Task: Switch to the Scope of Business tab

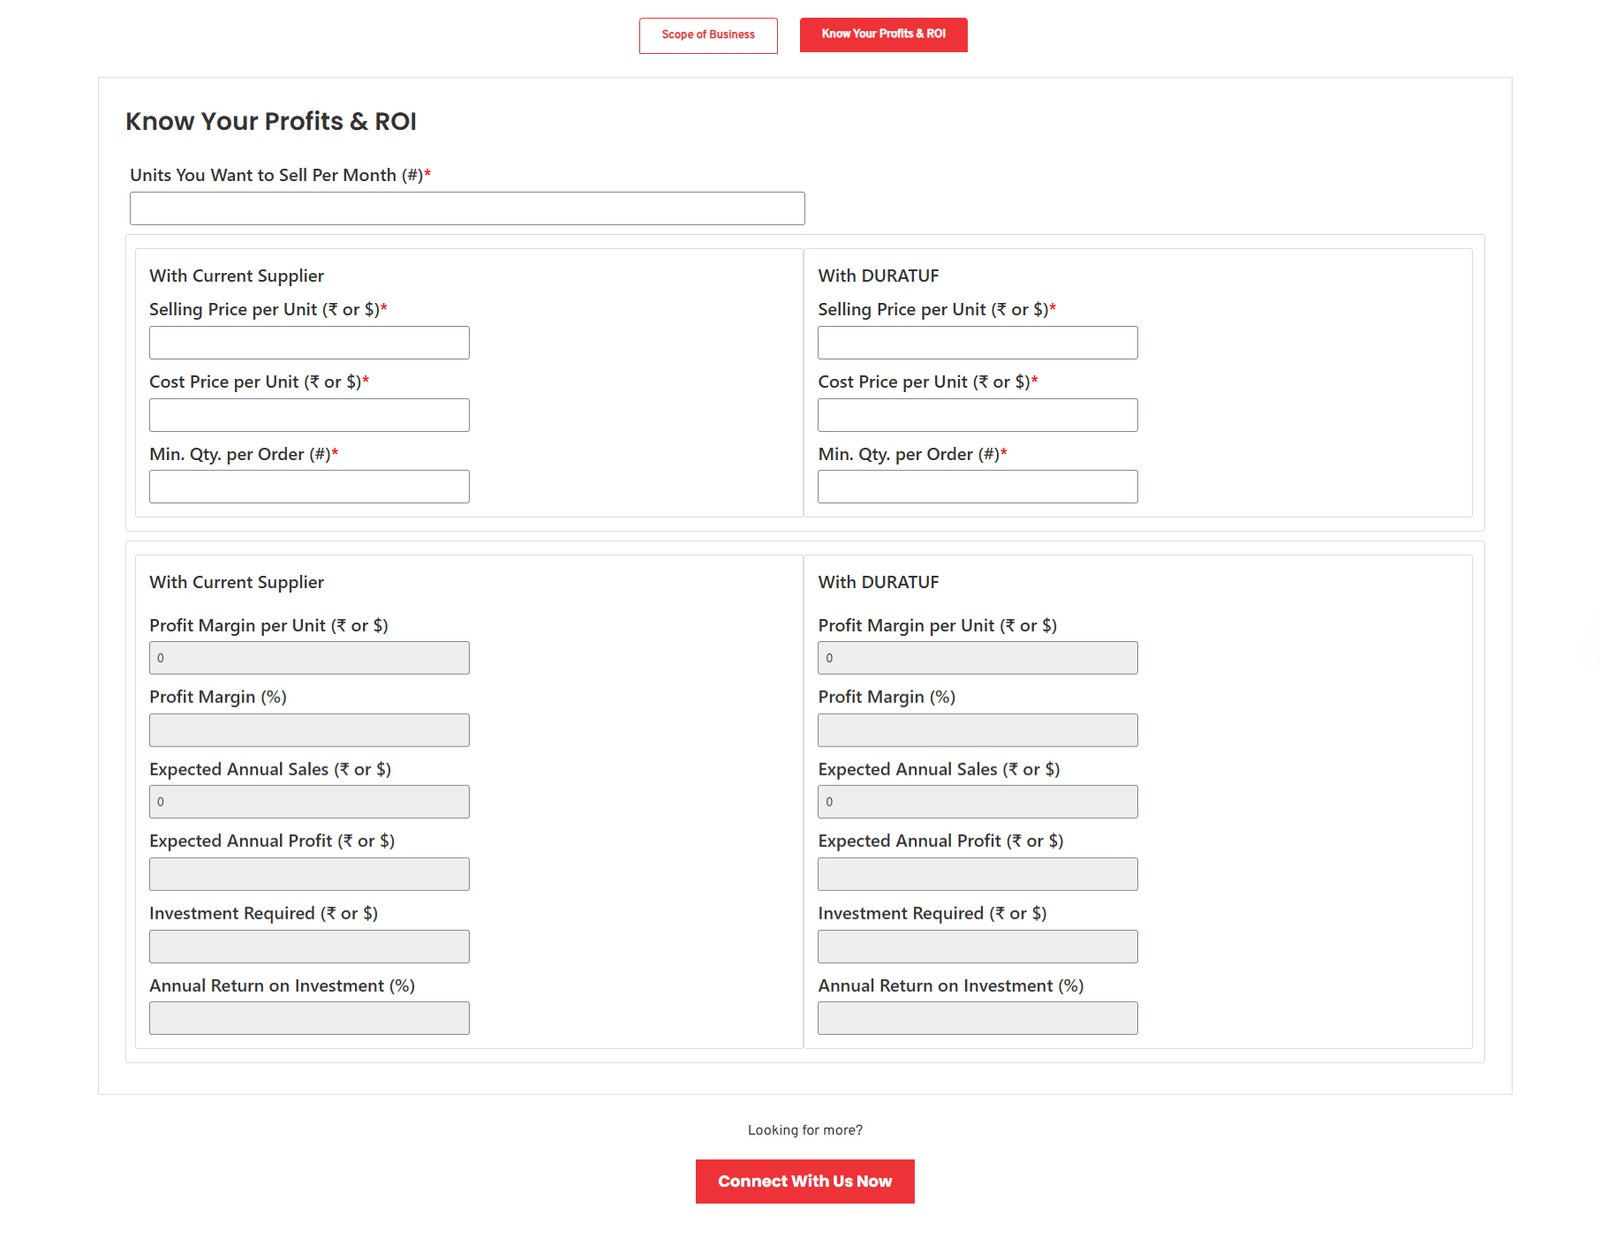Action: click(708, 35)
